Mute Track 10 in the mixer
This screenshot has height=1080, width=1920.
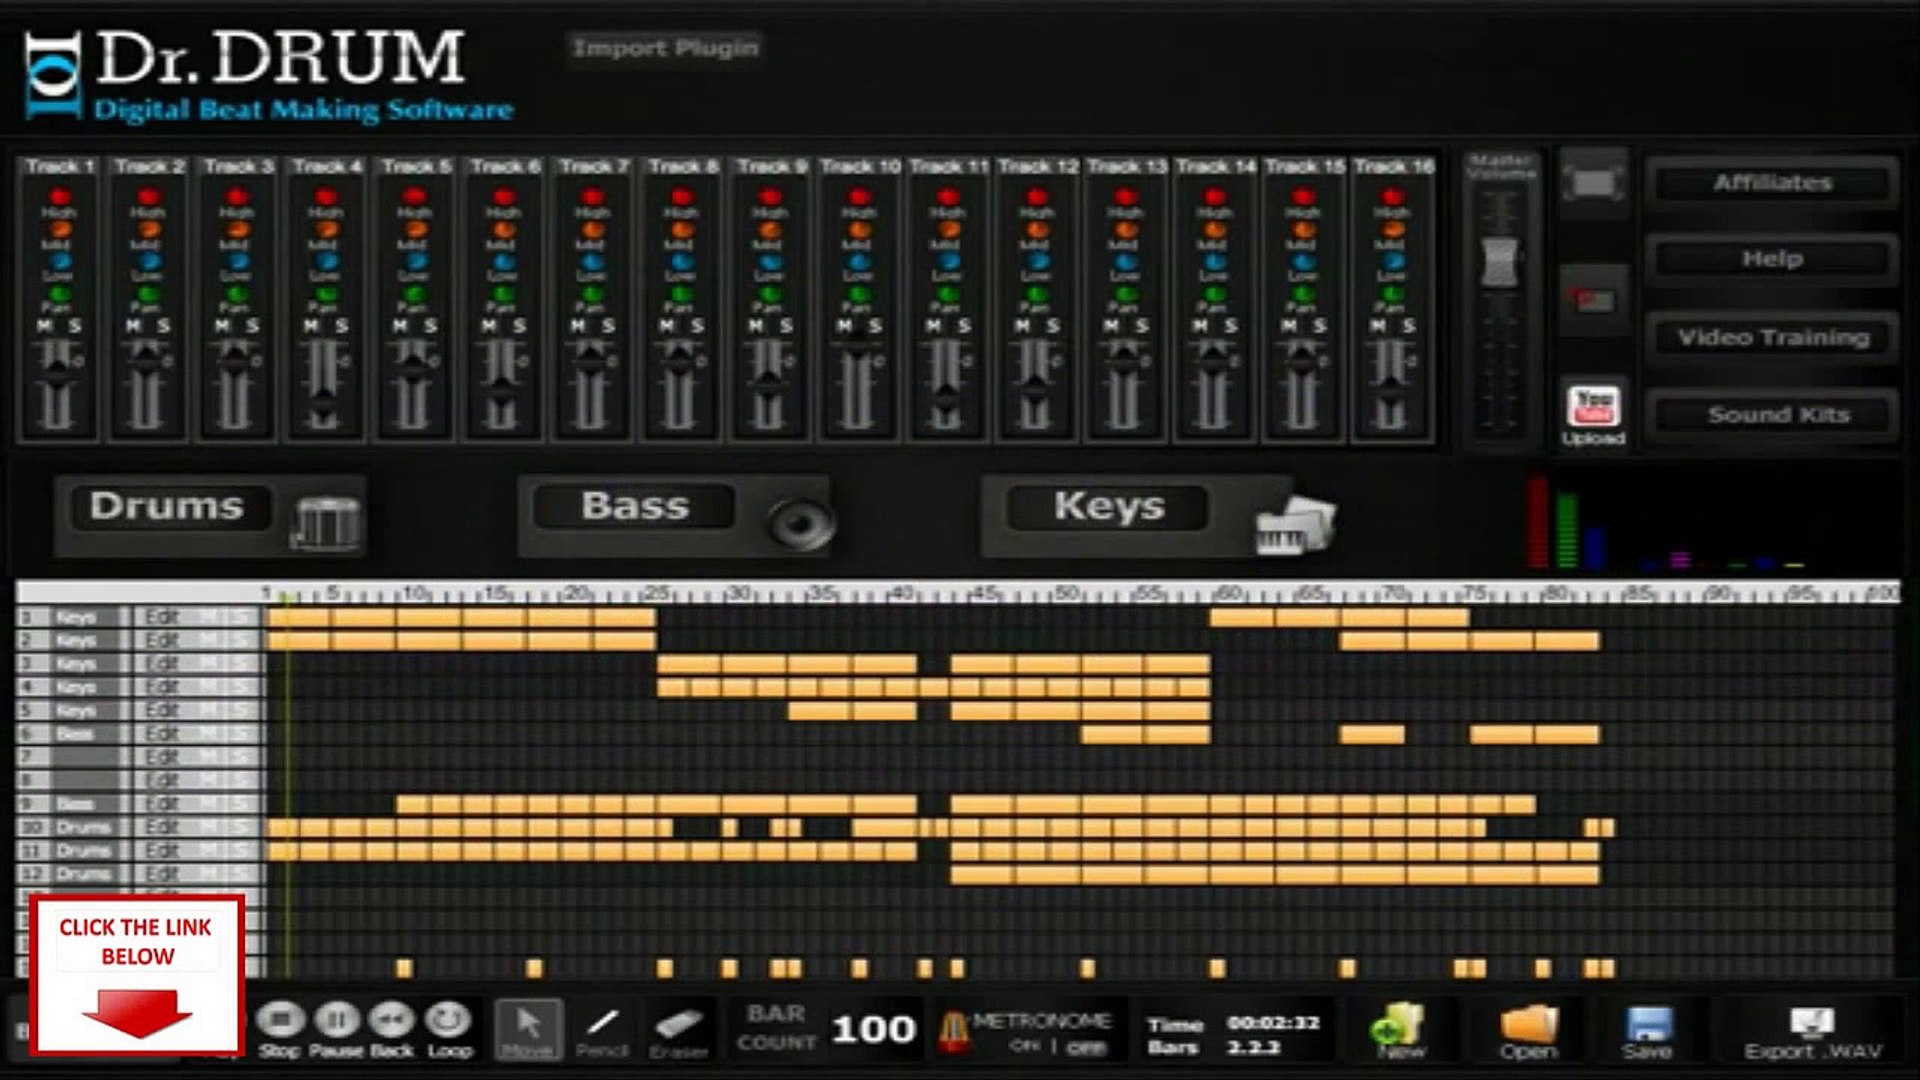tap(844, 326)
